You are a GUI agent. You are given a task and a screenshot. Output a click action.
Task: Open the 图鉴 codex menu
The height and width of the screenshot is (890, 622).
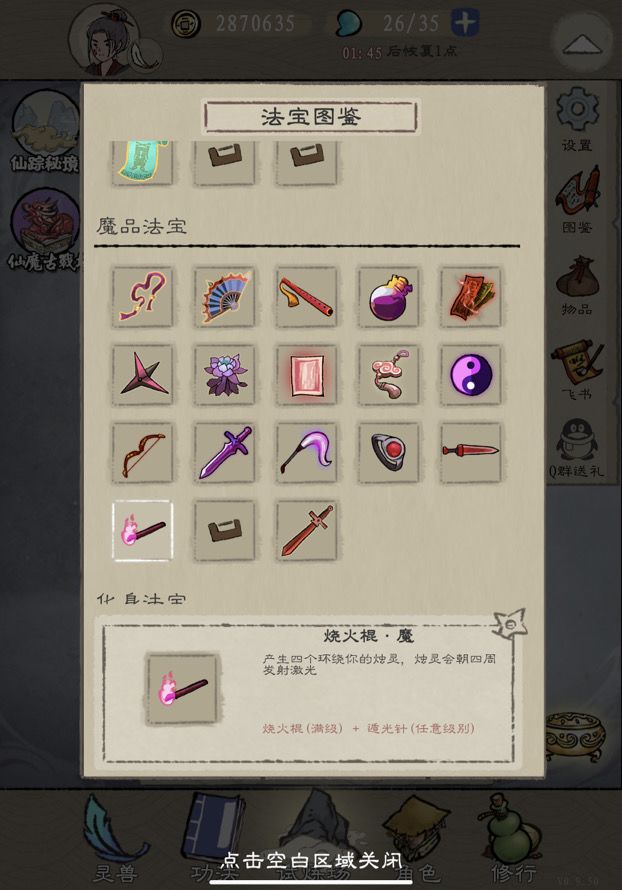coord(577,200)
